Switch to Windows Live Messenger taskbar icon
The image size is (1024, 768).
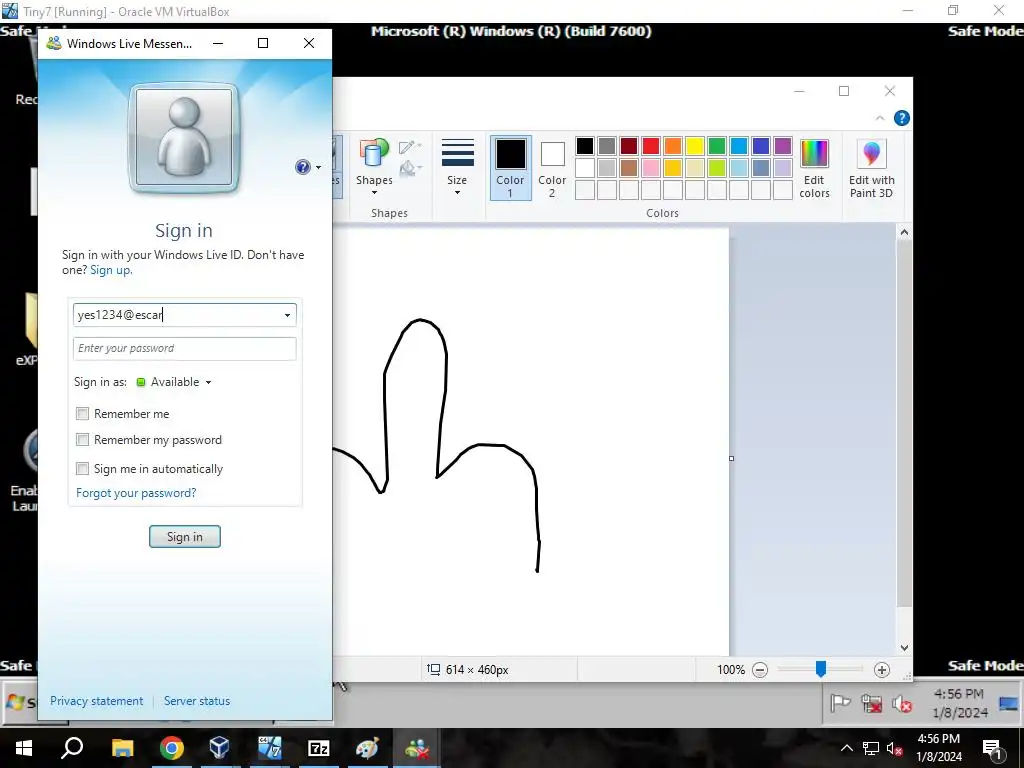click(417, 748)
